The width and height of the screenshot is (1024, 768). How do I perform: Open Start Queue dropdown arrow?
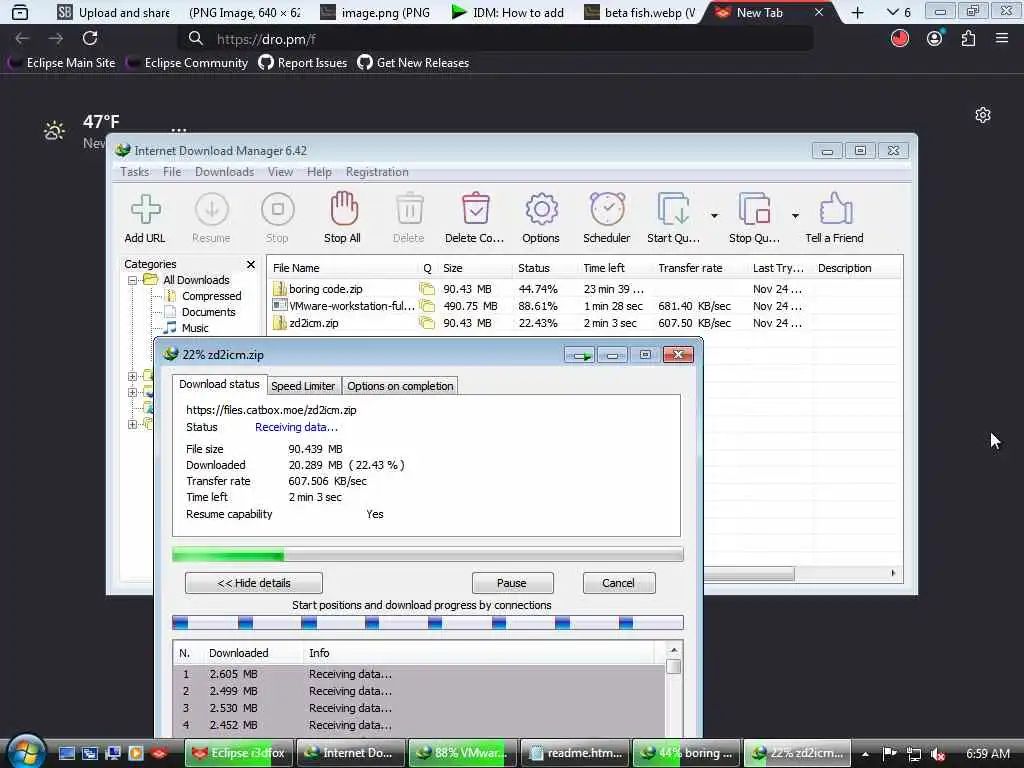(714, 216)
